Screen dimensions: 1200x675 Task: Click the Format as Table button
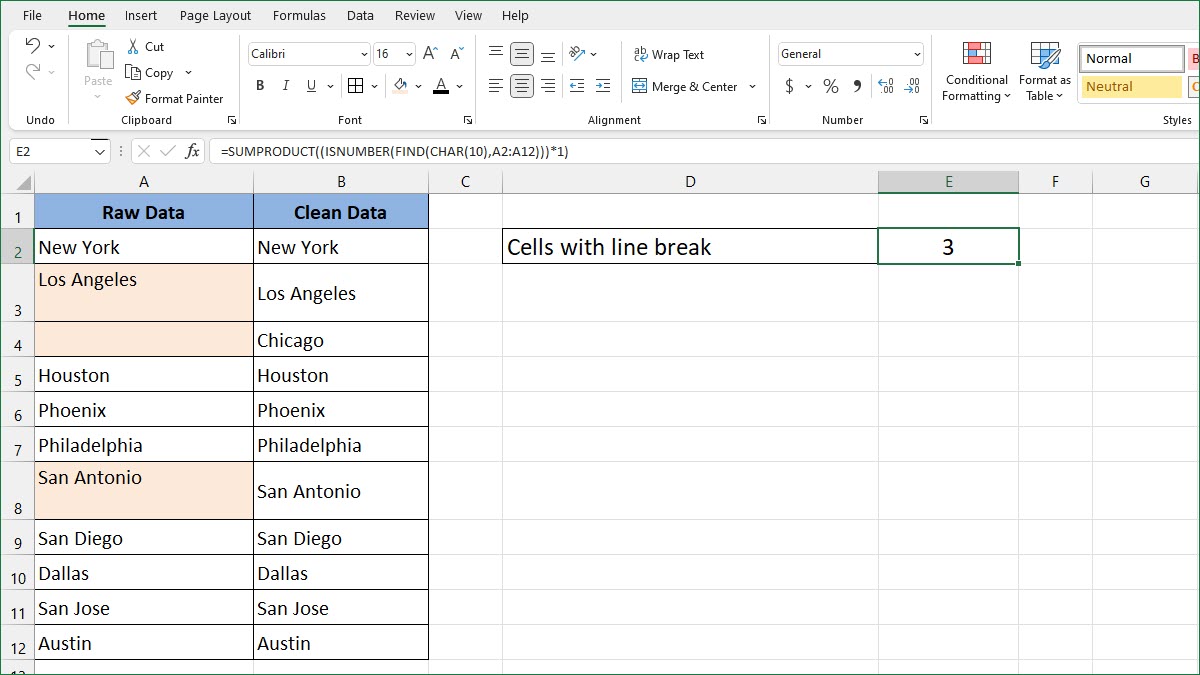click(x=1044, y=68)
